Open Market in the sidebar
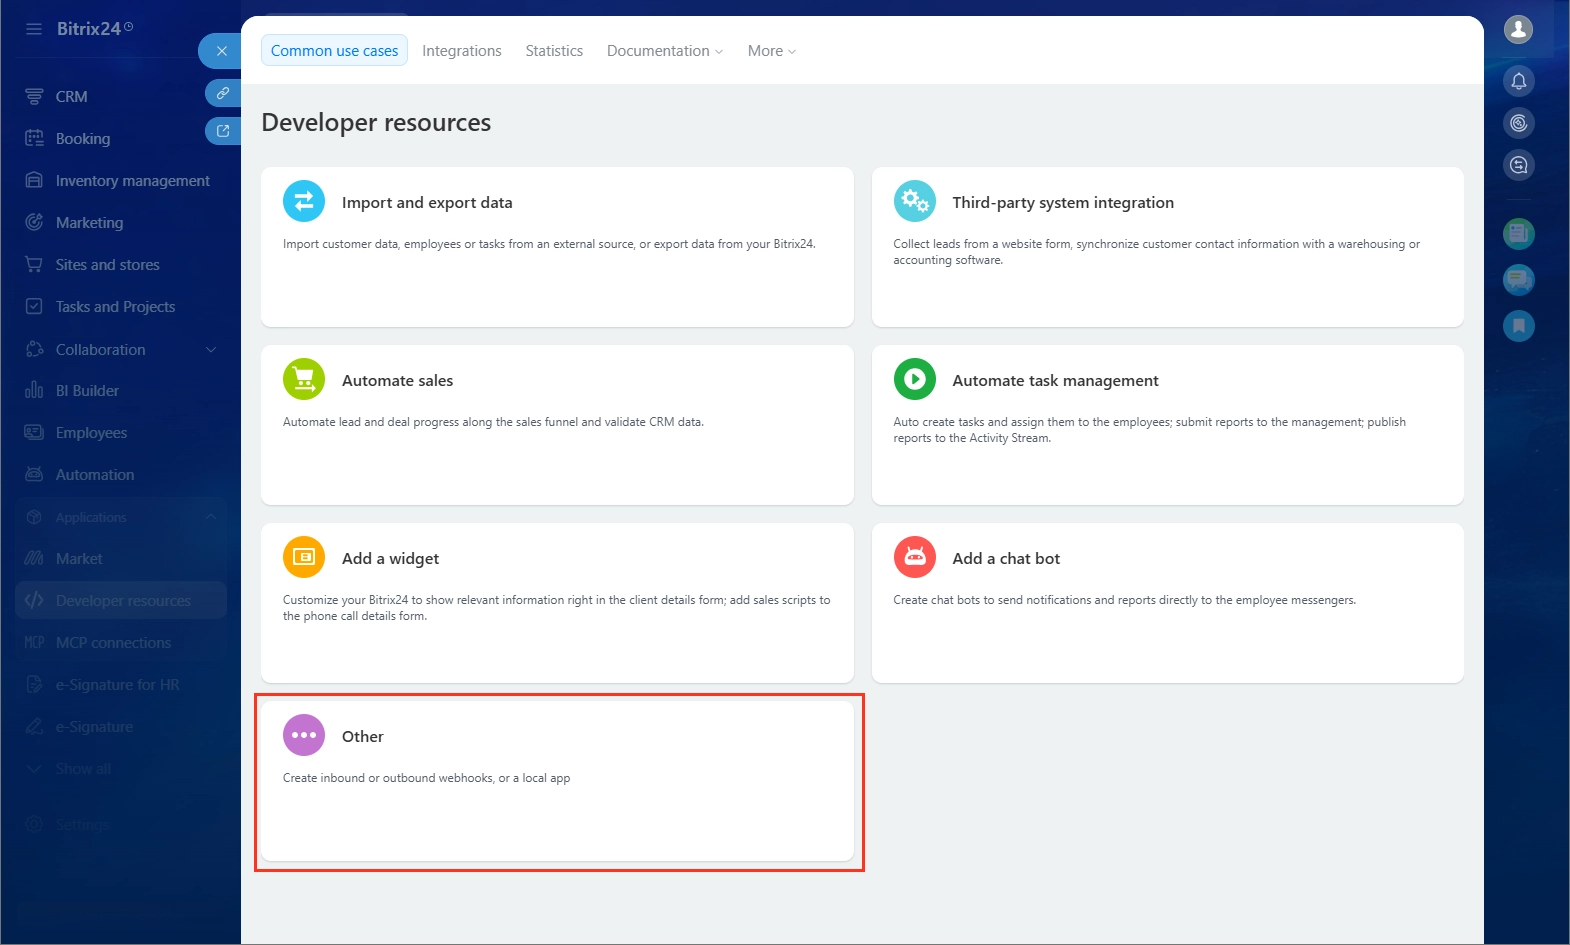The height and width of the screenshot is (945, 1570). click(79, 559)
